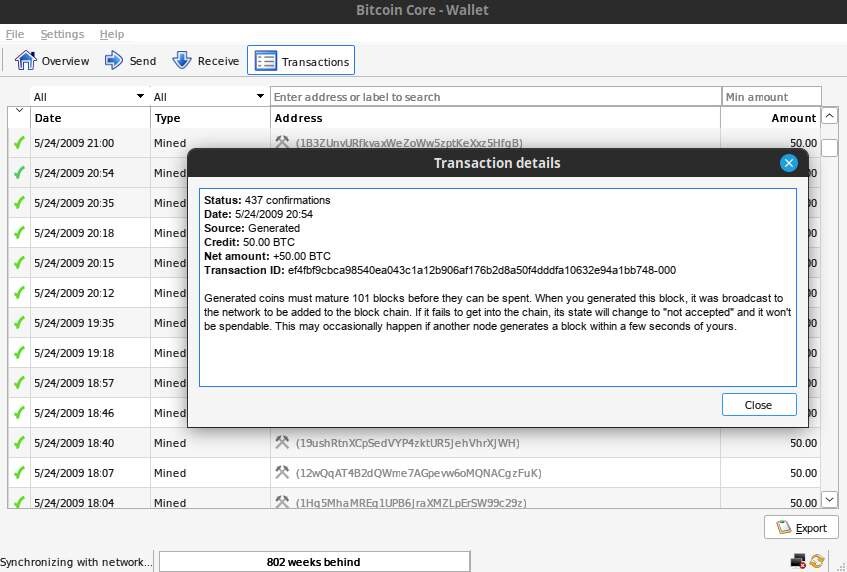Click the 50.00 amount in 18:40 row

tap(803, 443)
